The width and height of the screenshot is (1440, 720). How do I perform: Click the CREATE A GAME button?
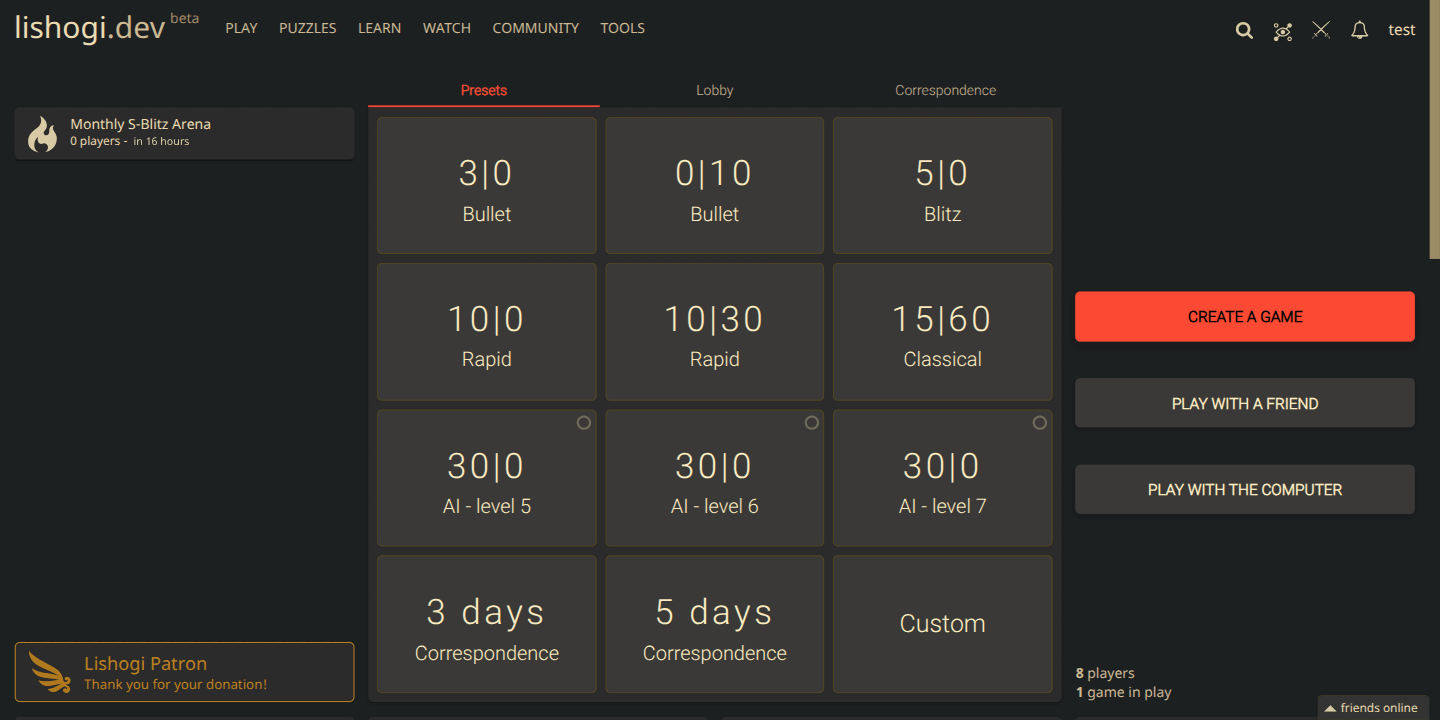(1244, 316)
